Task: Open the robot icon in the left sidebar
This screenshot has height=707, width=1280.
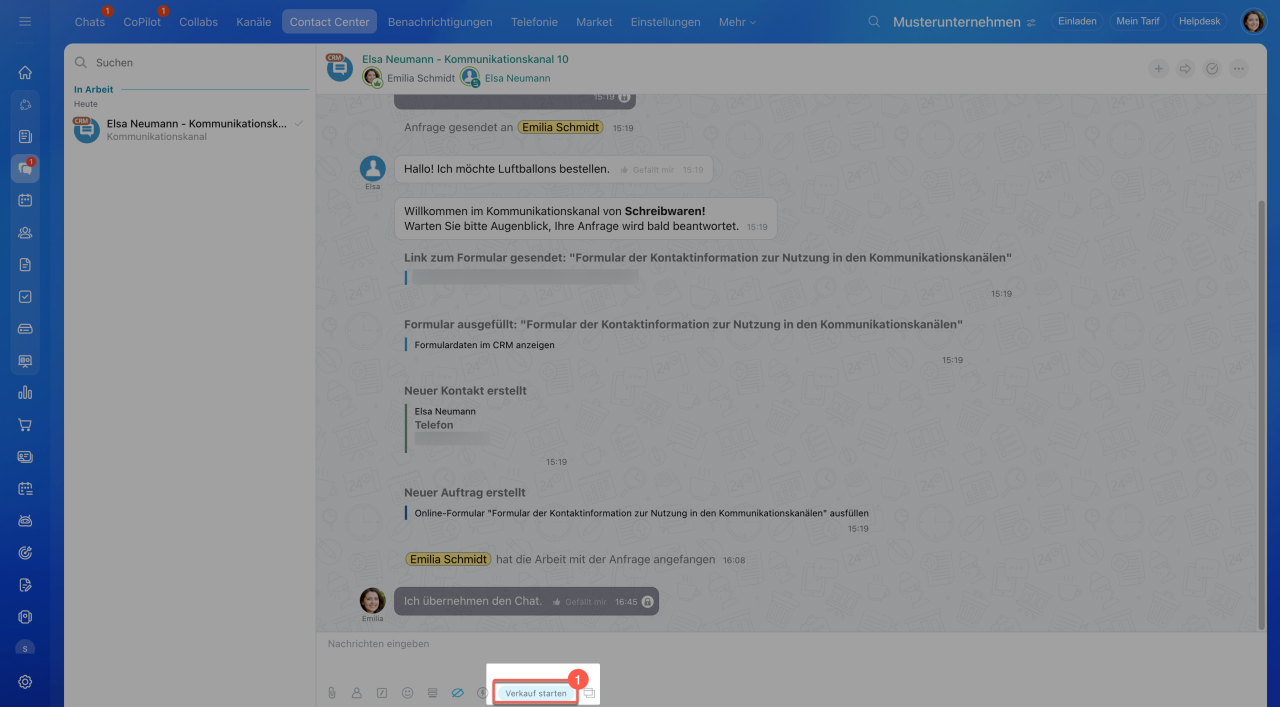Action: (25, 521)
